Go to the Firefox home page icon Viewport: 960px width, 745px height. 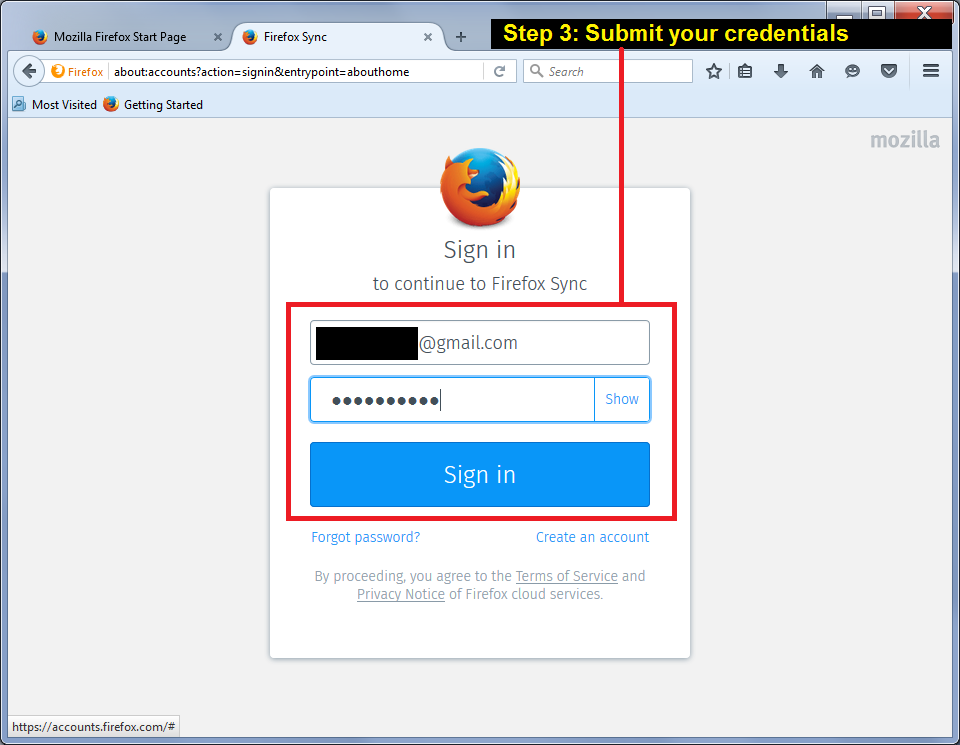coord(817,72)
